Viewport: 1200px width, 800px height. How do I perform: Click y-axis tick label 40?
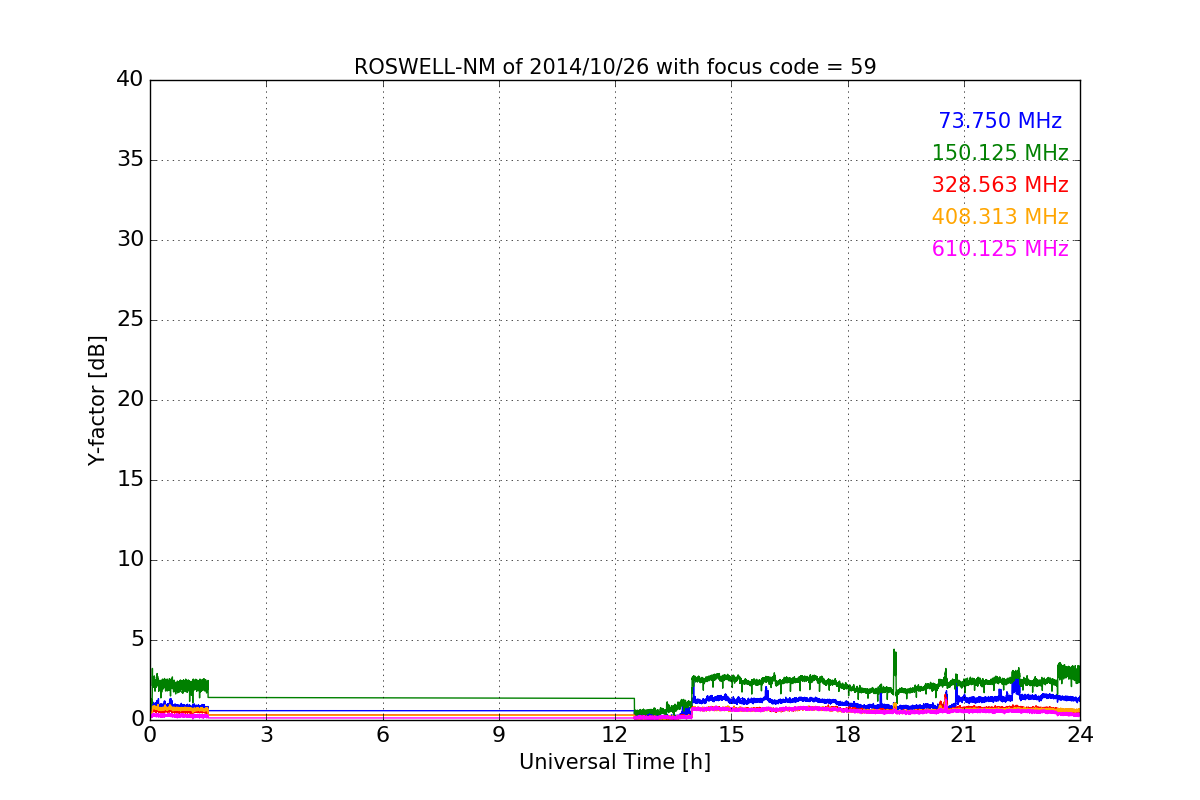[x=130, y=80]
